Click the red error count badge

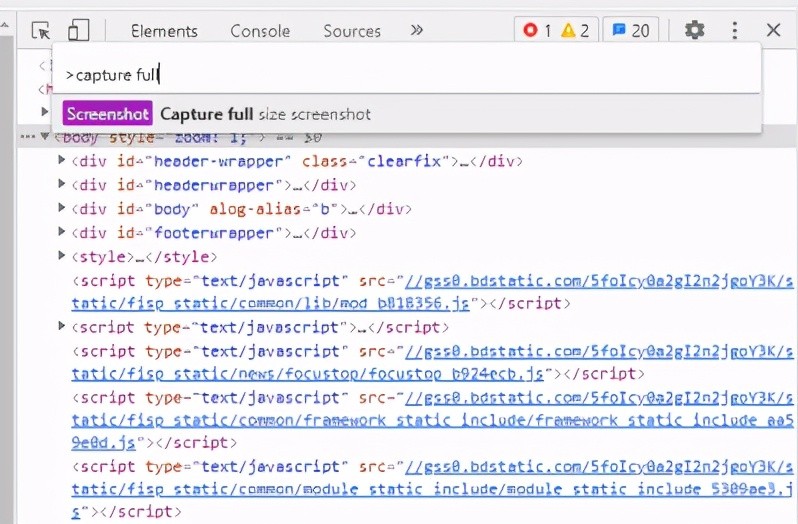[x=536, y=31]
